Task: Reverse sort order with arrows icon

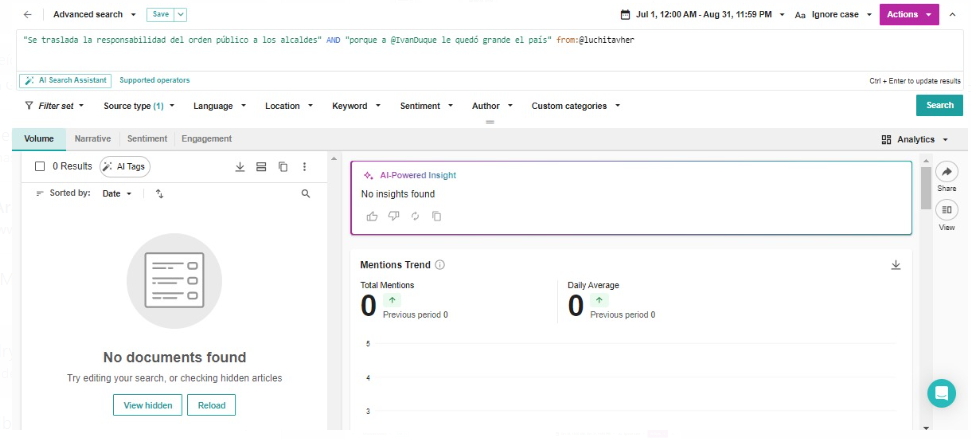Action: pos(159,194)
